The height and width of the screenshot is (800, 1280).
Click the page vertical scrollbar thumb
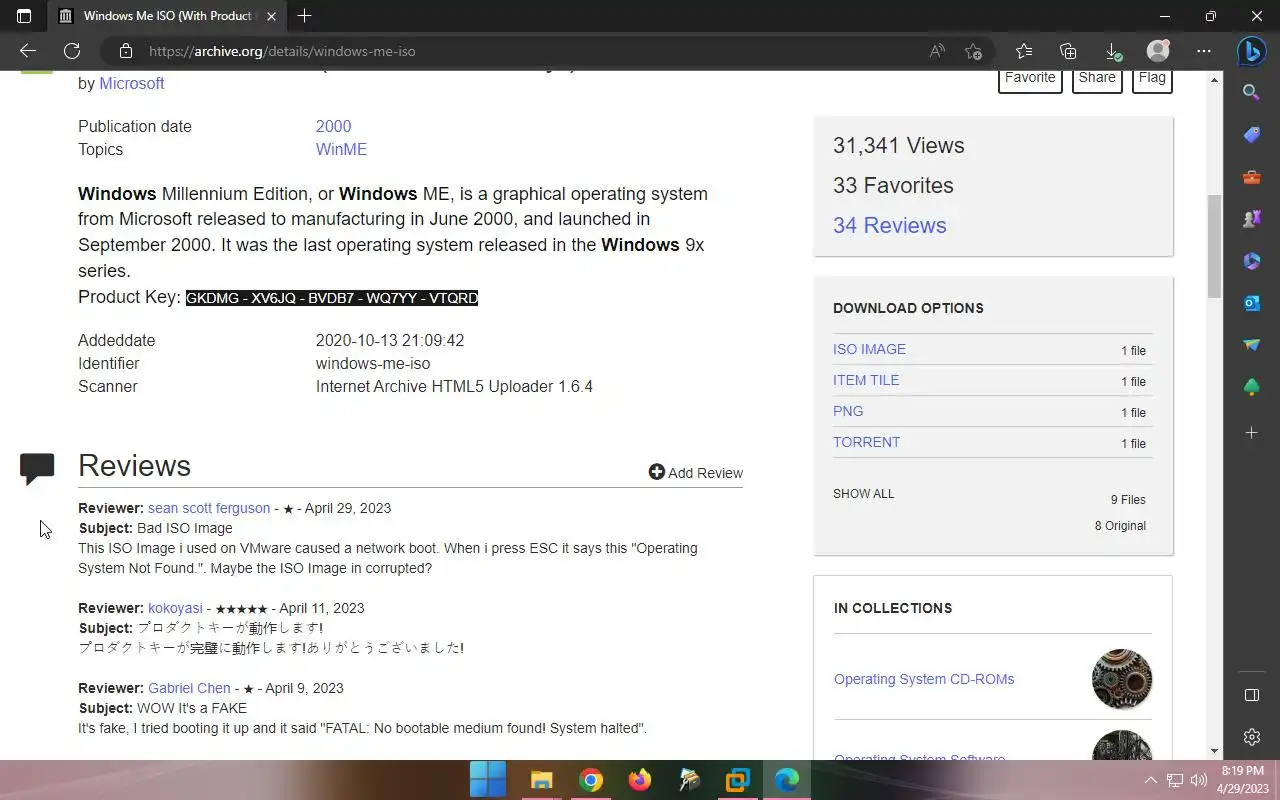click(1215, 246)
